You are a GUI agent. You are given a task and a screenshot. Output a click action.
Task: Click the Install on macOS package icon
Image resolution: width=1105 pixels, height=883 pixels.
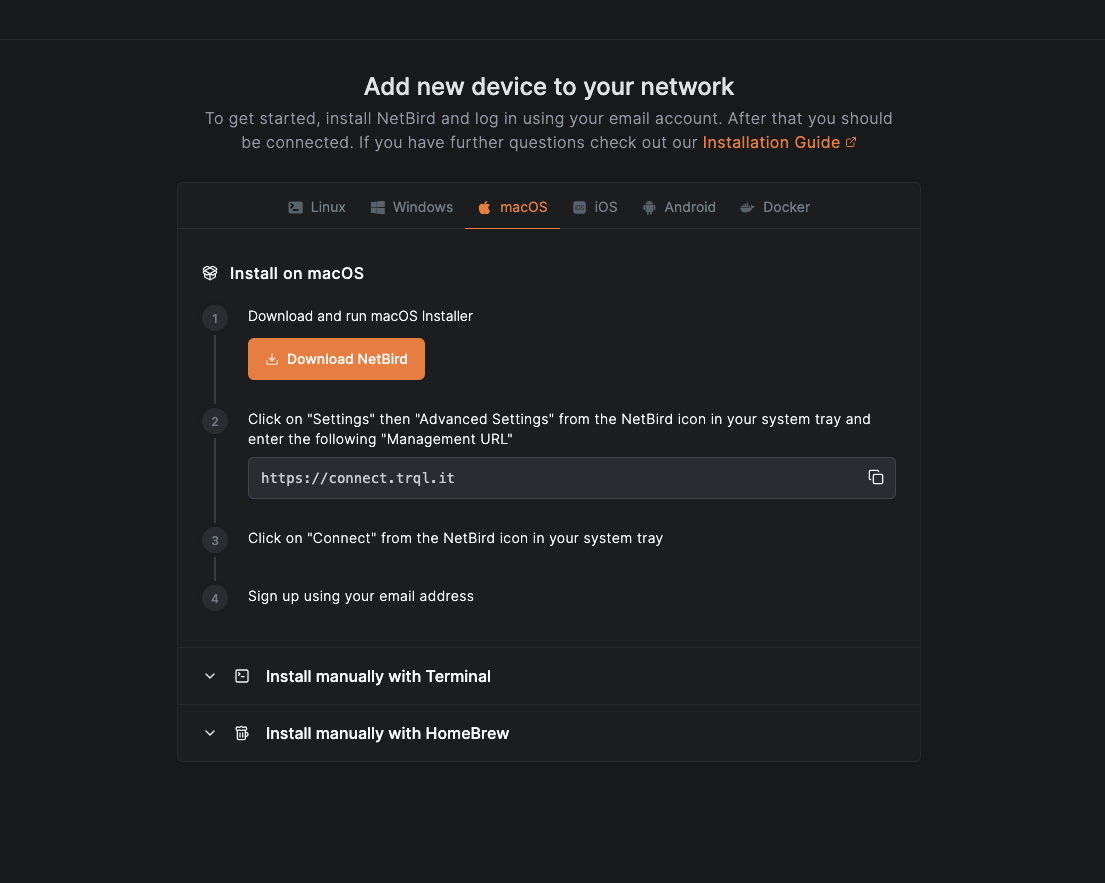[210, 273]
